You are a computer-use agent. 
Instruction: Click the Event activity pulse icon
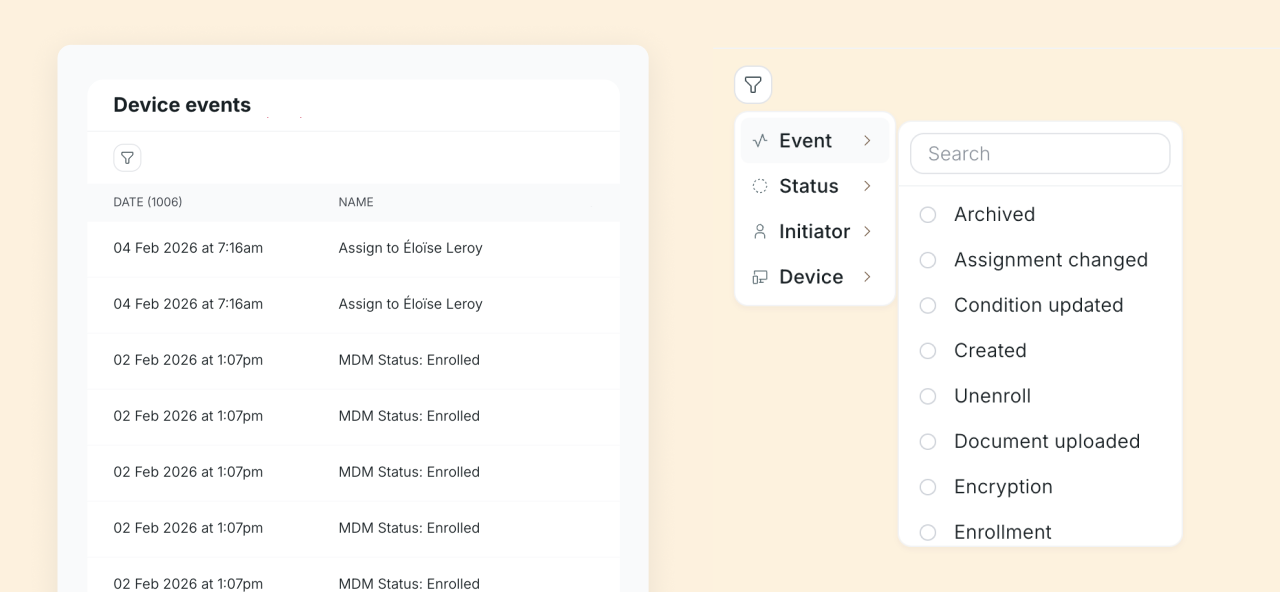(760, 141)
